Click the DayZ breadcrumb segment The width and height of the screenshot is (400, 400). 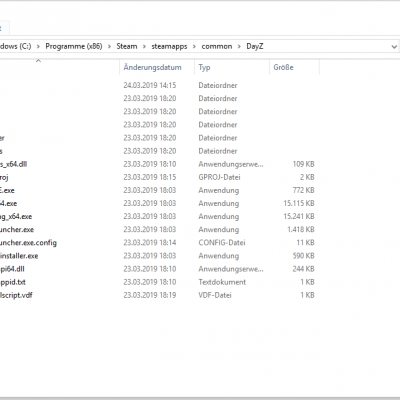pyautogui.click(x=255, y=46)
